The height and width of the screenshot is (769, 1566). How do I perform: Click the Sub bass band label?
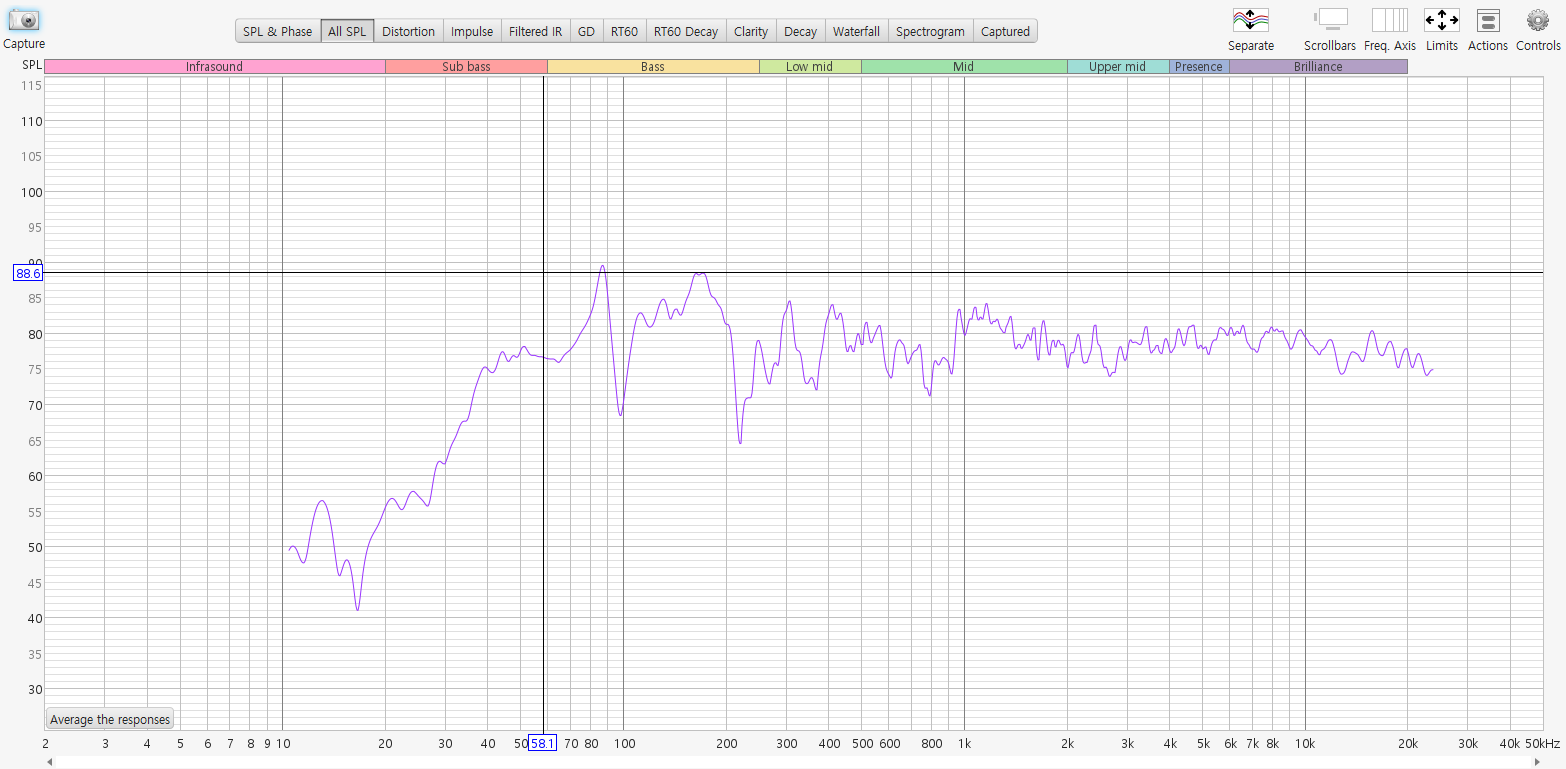point(466,67)
